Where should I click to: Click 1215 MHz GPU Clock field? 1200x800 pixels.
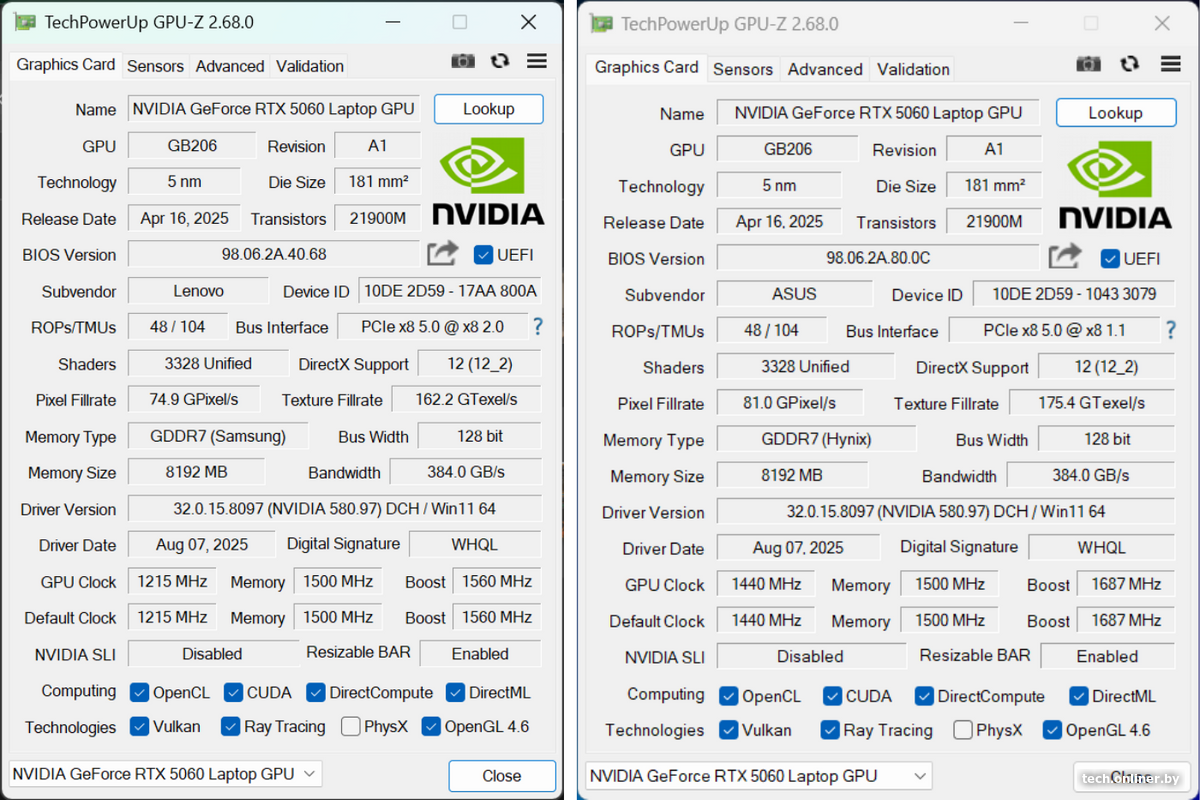coord(173,581)
